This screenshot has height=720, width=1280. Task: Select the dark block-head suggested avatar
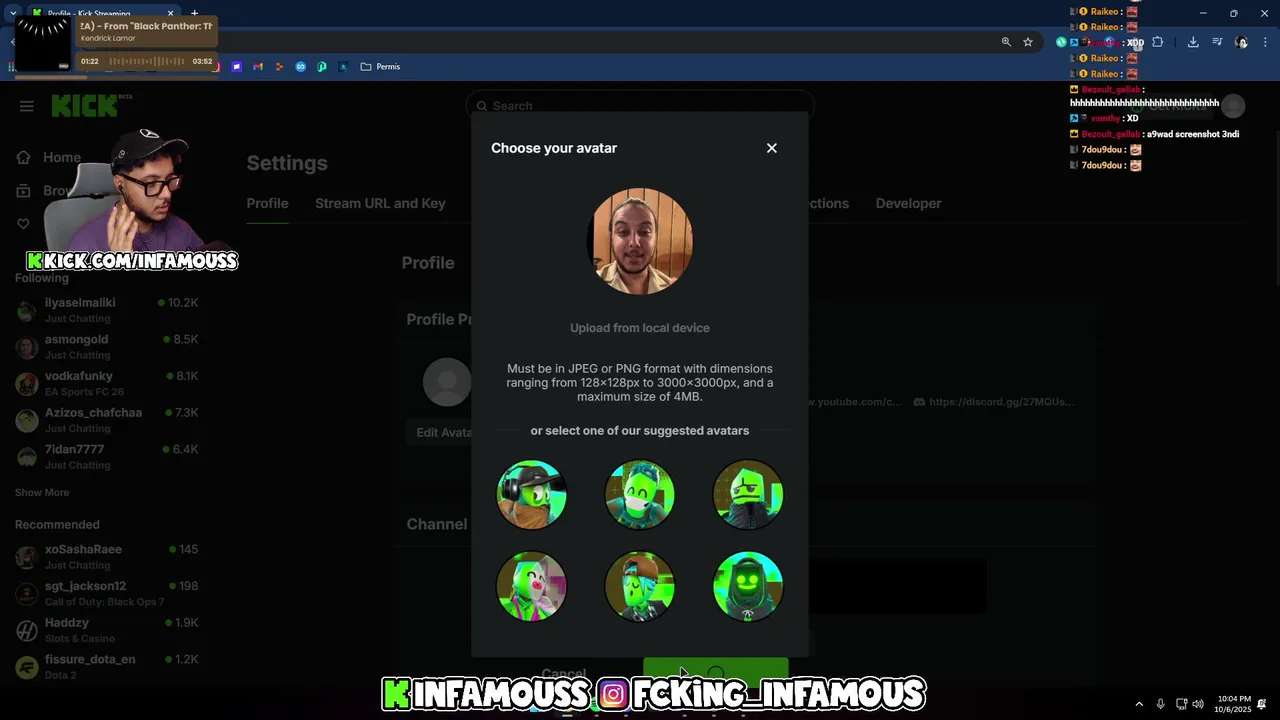point(748,494)
